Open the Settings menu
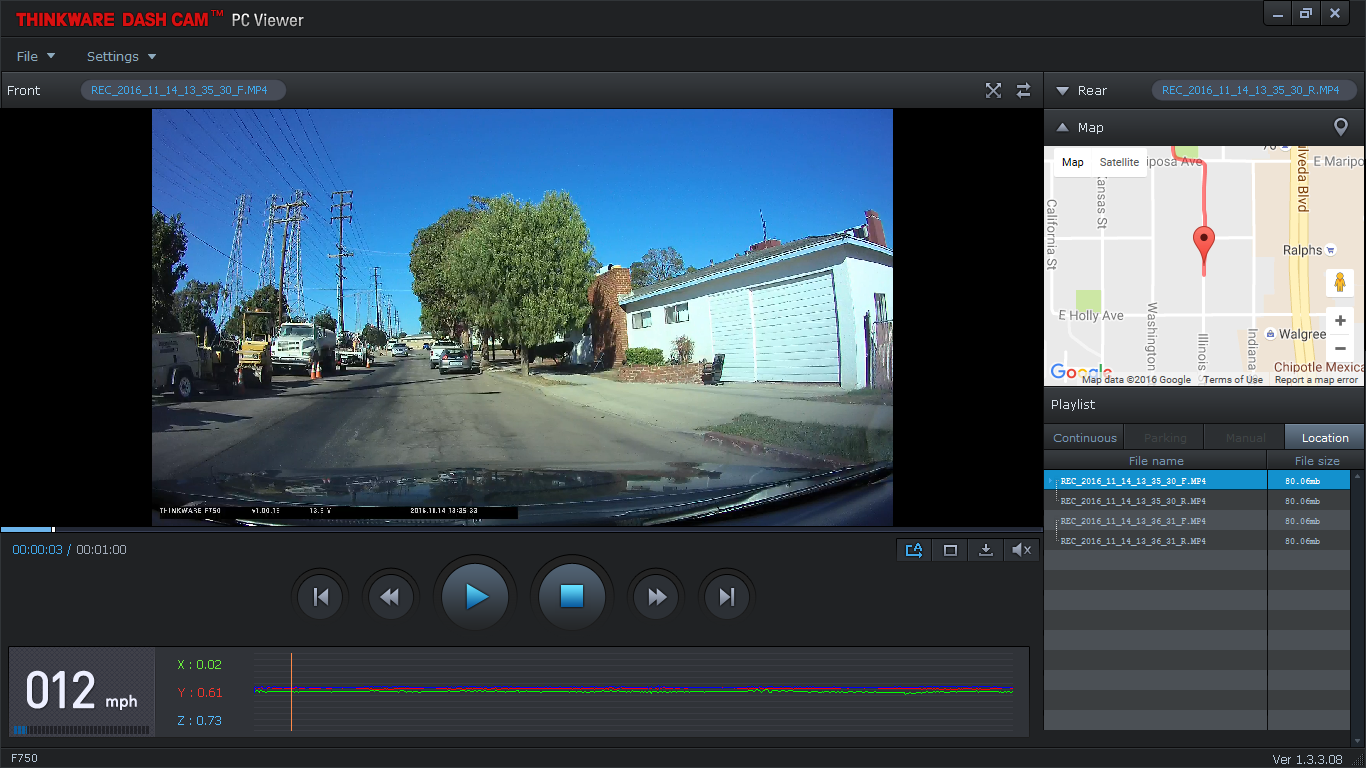1366x768 pixels. tap(121, 56)
